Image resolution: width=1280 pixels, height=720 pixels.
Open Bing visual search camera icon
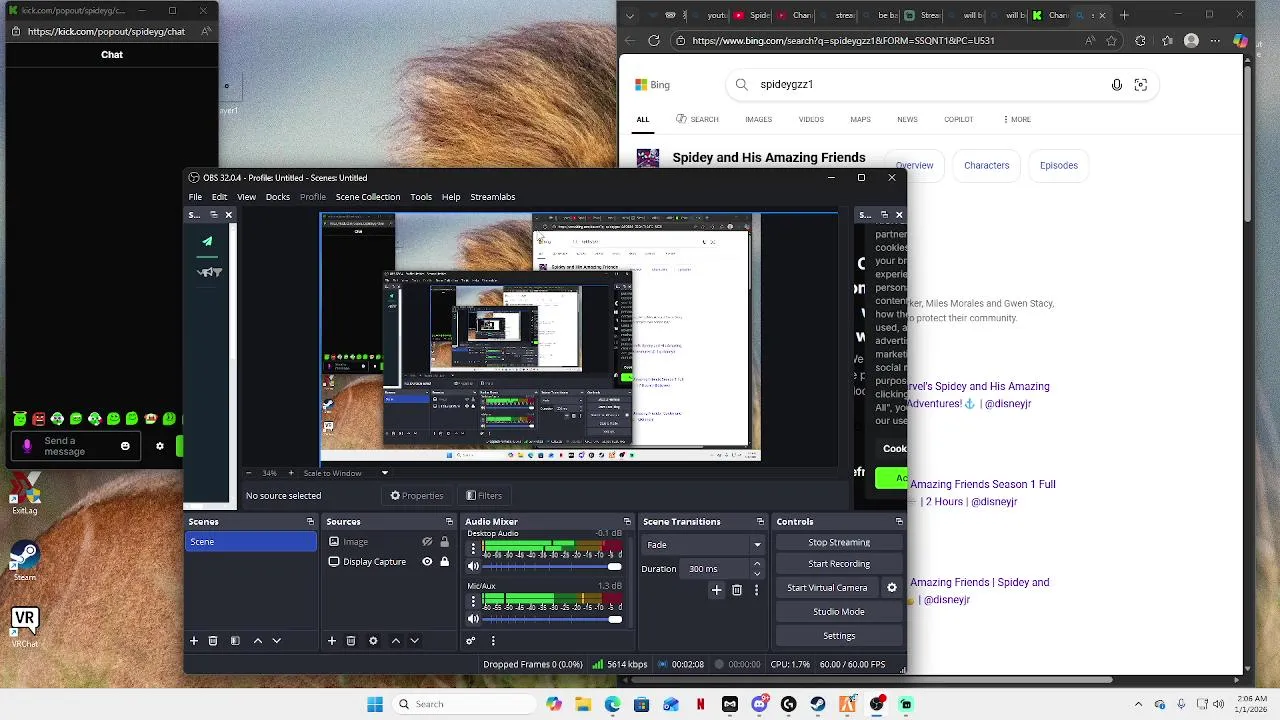tap(1141, 85)
